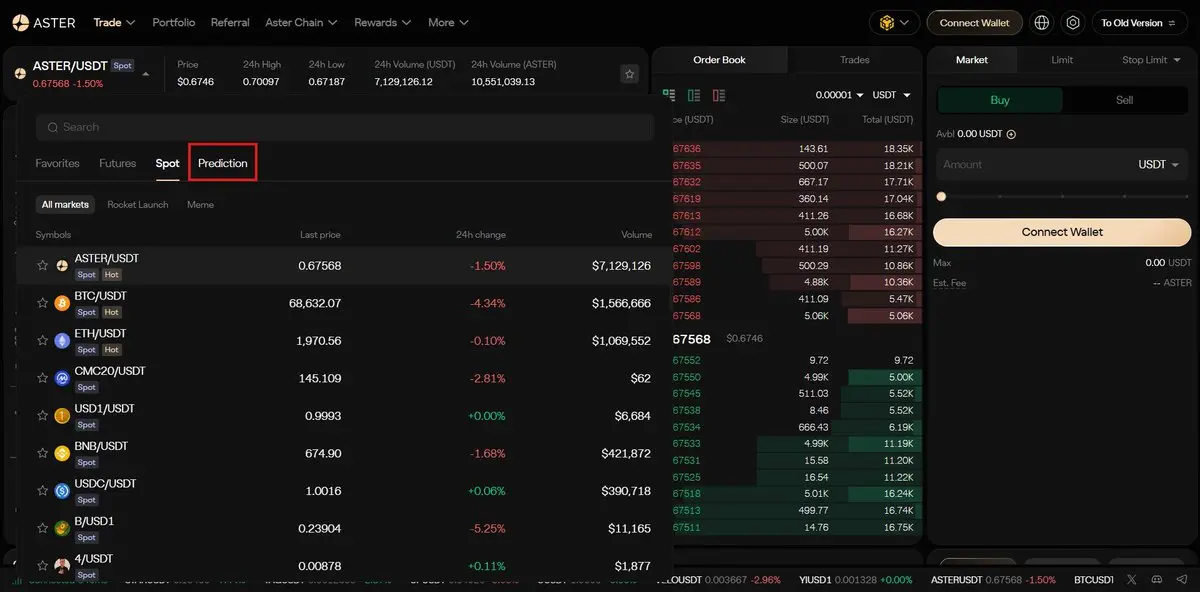1200x592 pixels.
Task: Switch to the Futures tab
Action: tap(117, 163)
